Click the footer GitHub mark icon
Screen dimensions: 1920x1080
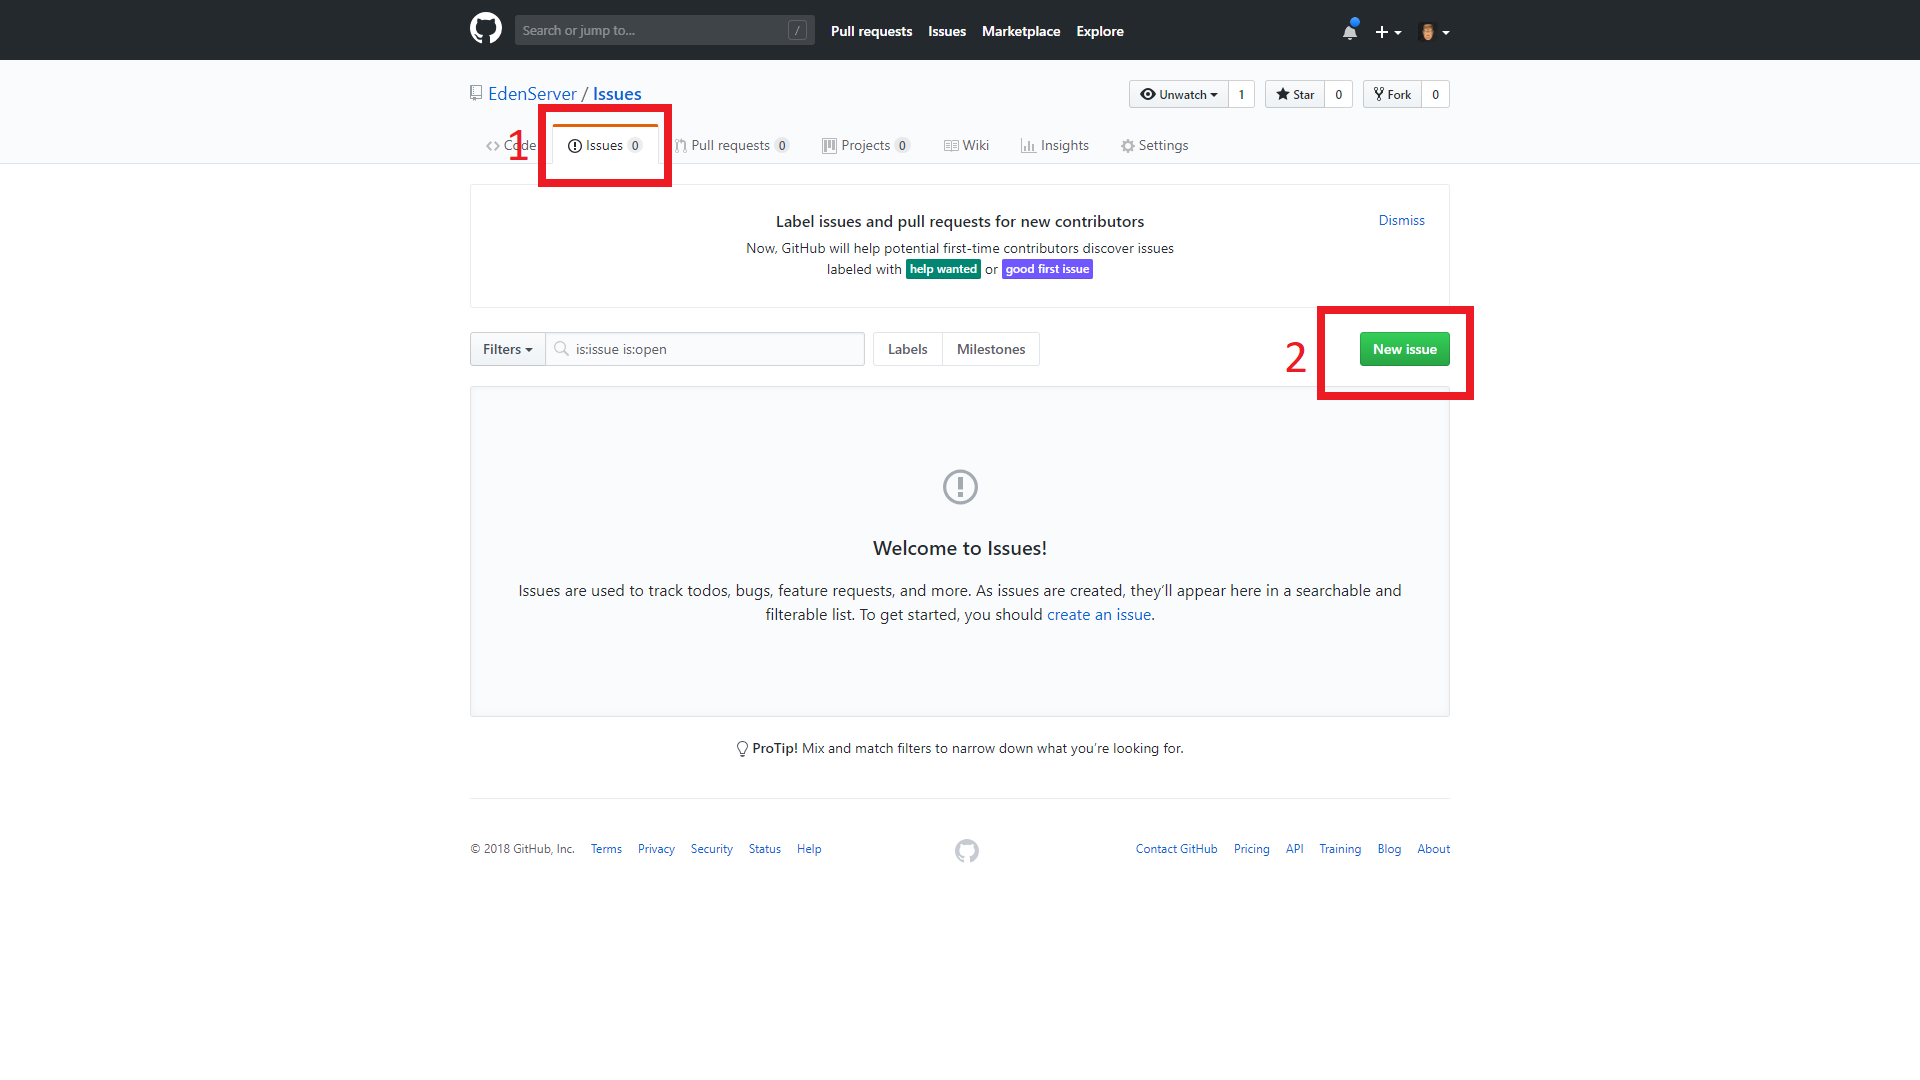point(966,851)
